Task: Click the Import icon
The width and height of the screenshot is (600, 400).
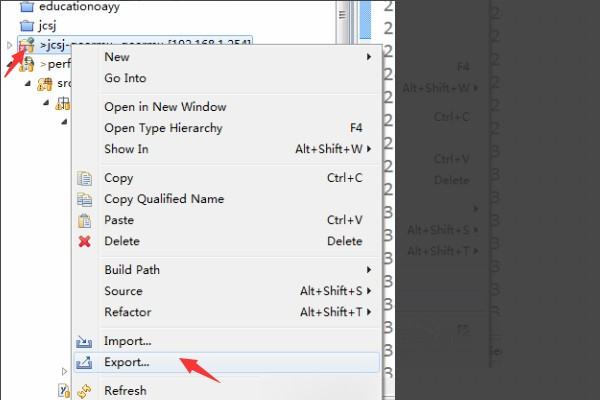Action: point(84,341)
